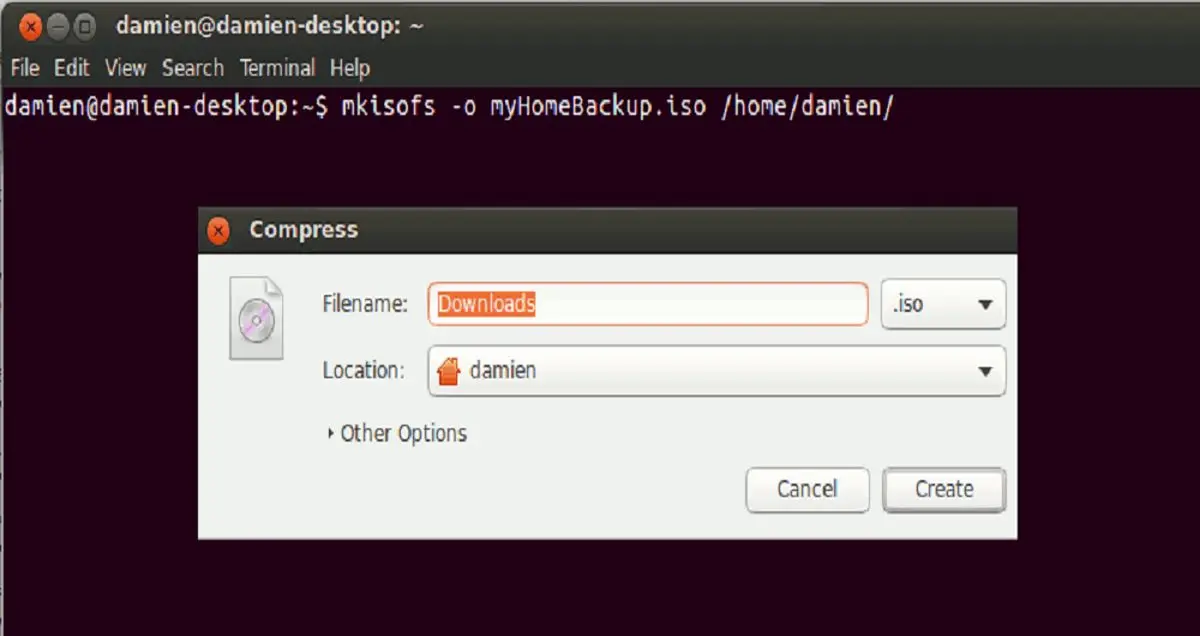The height and width of the screenshot is (636, 1200).
Task: Open the Edit menu
Action: coord(72,68)
